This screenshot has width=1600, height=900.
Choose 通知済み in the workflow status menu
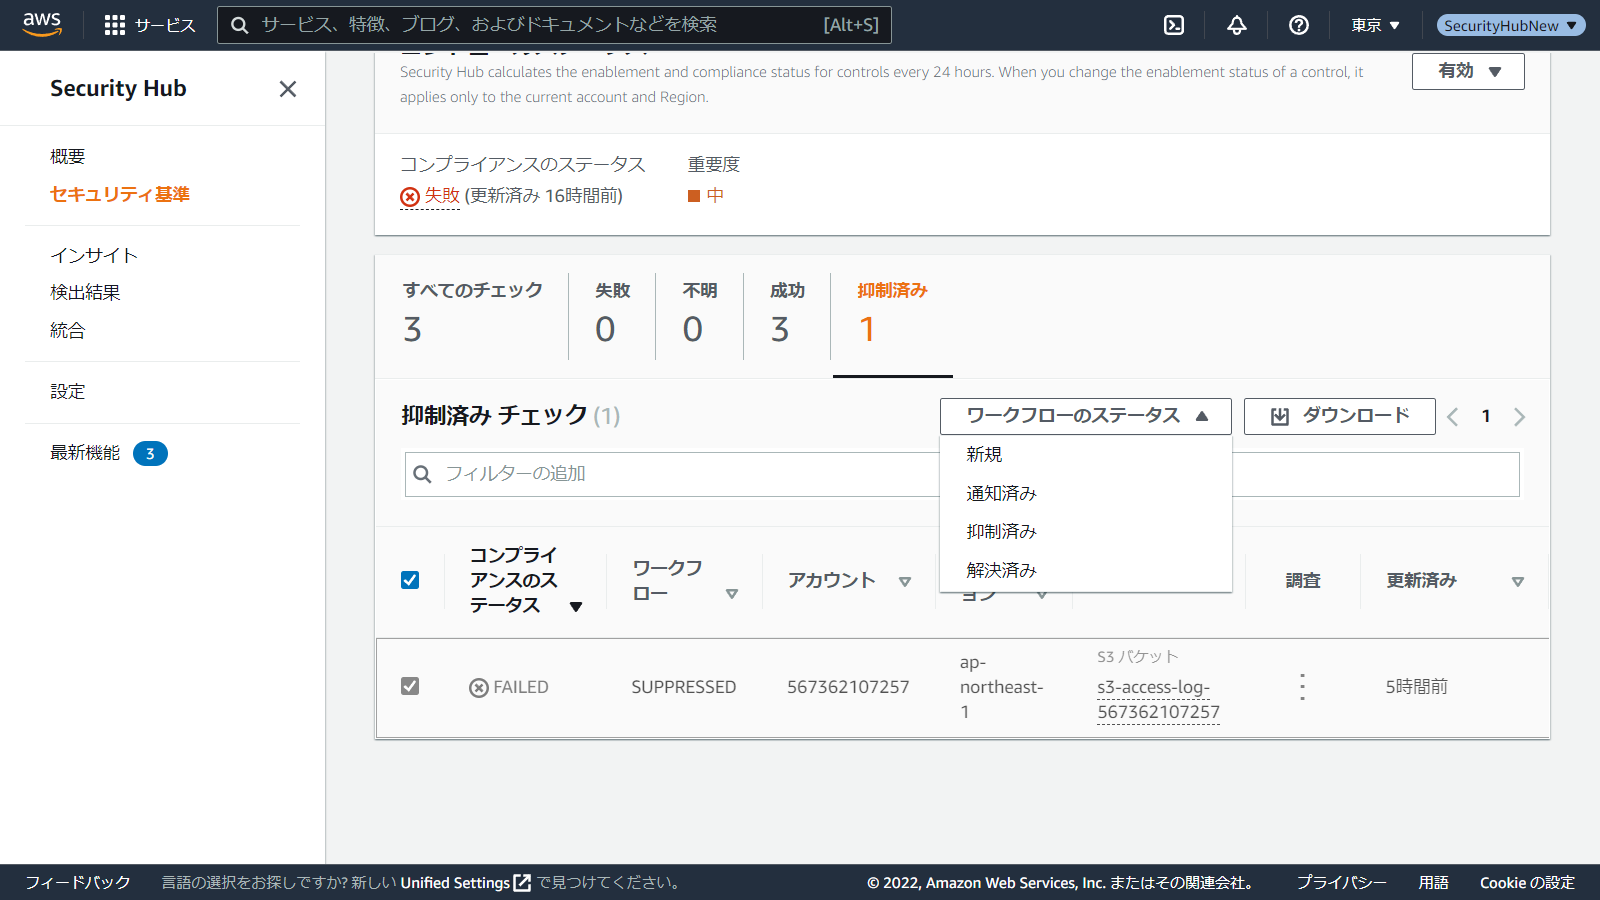(1001, 493)
